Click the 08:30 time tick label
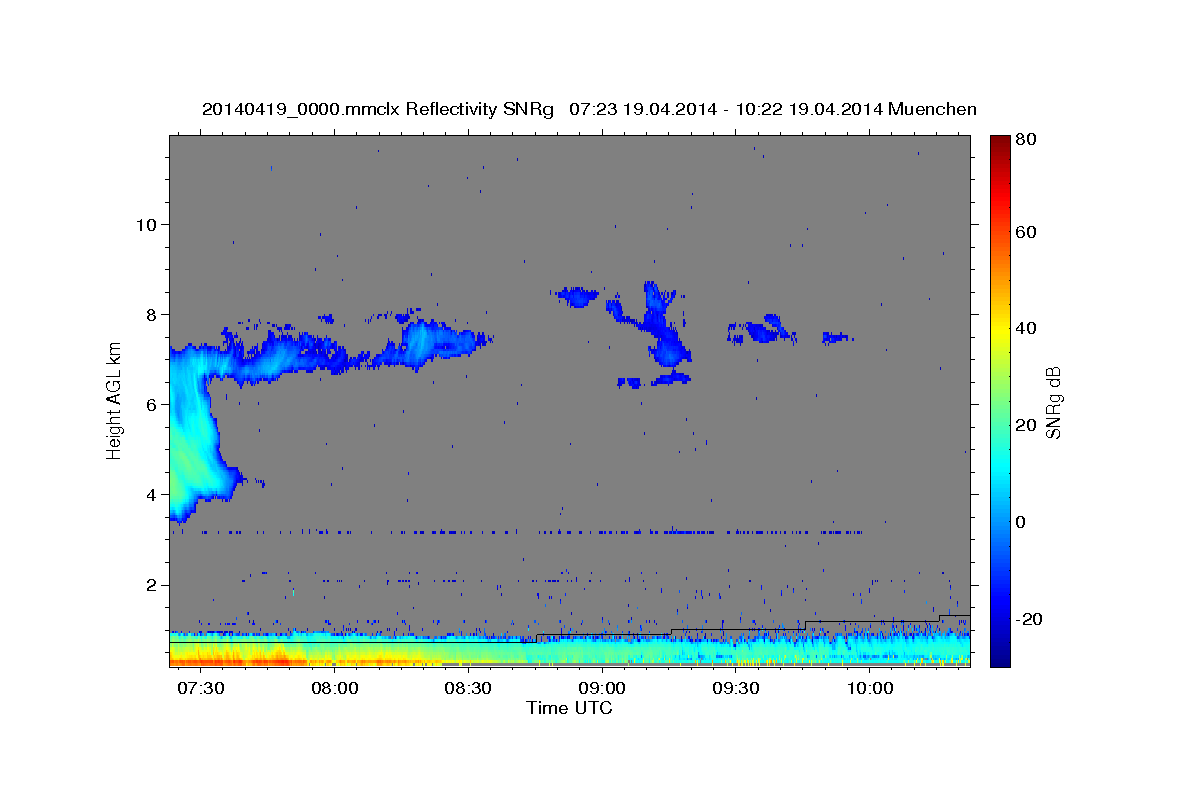The height and width of the screenshot is (800, 1200). click(x=468, y=689)
